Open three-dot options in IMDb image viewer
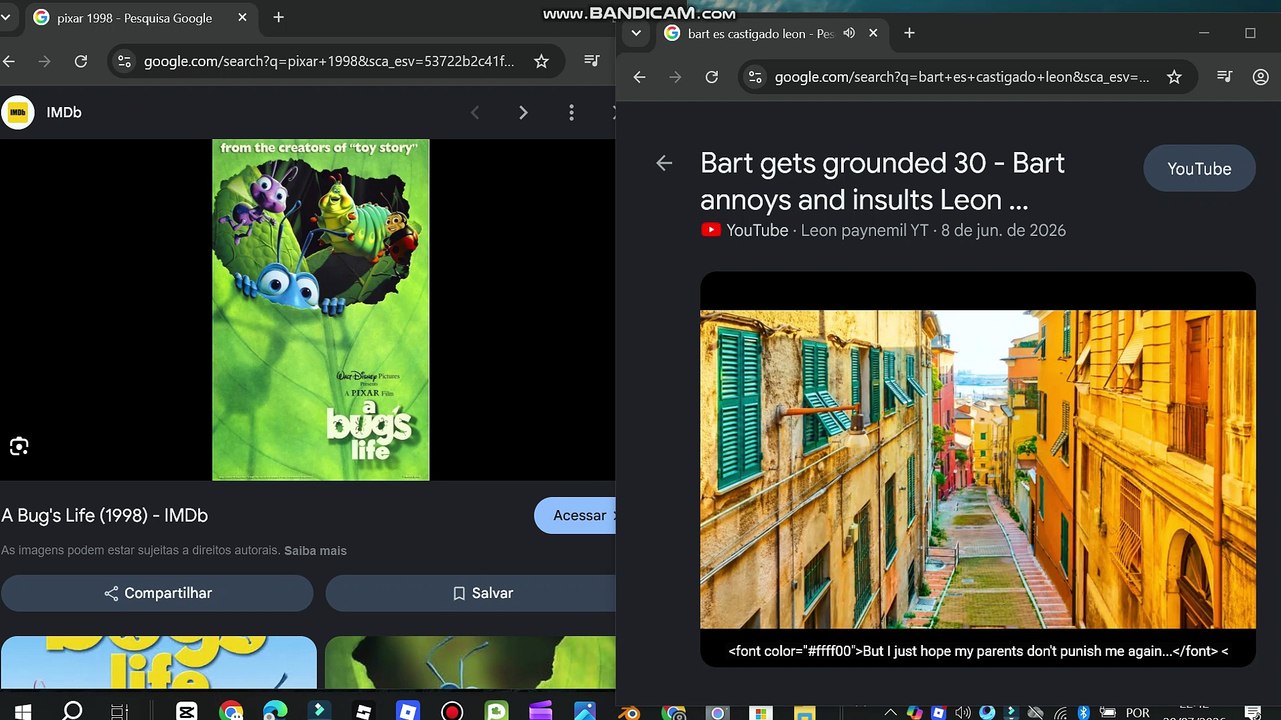Image resolution: width=1281 pixels, height=720 pixels. (571, 113)
